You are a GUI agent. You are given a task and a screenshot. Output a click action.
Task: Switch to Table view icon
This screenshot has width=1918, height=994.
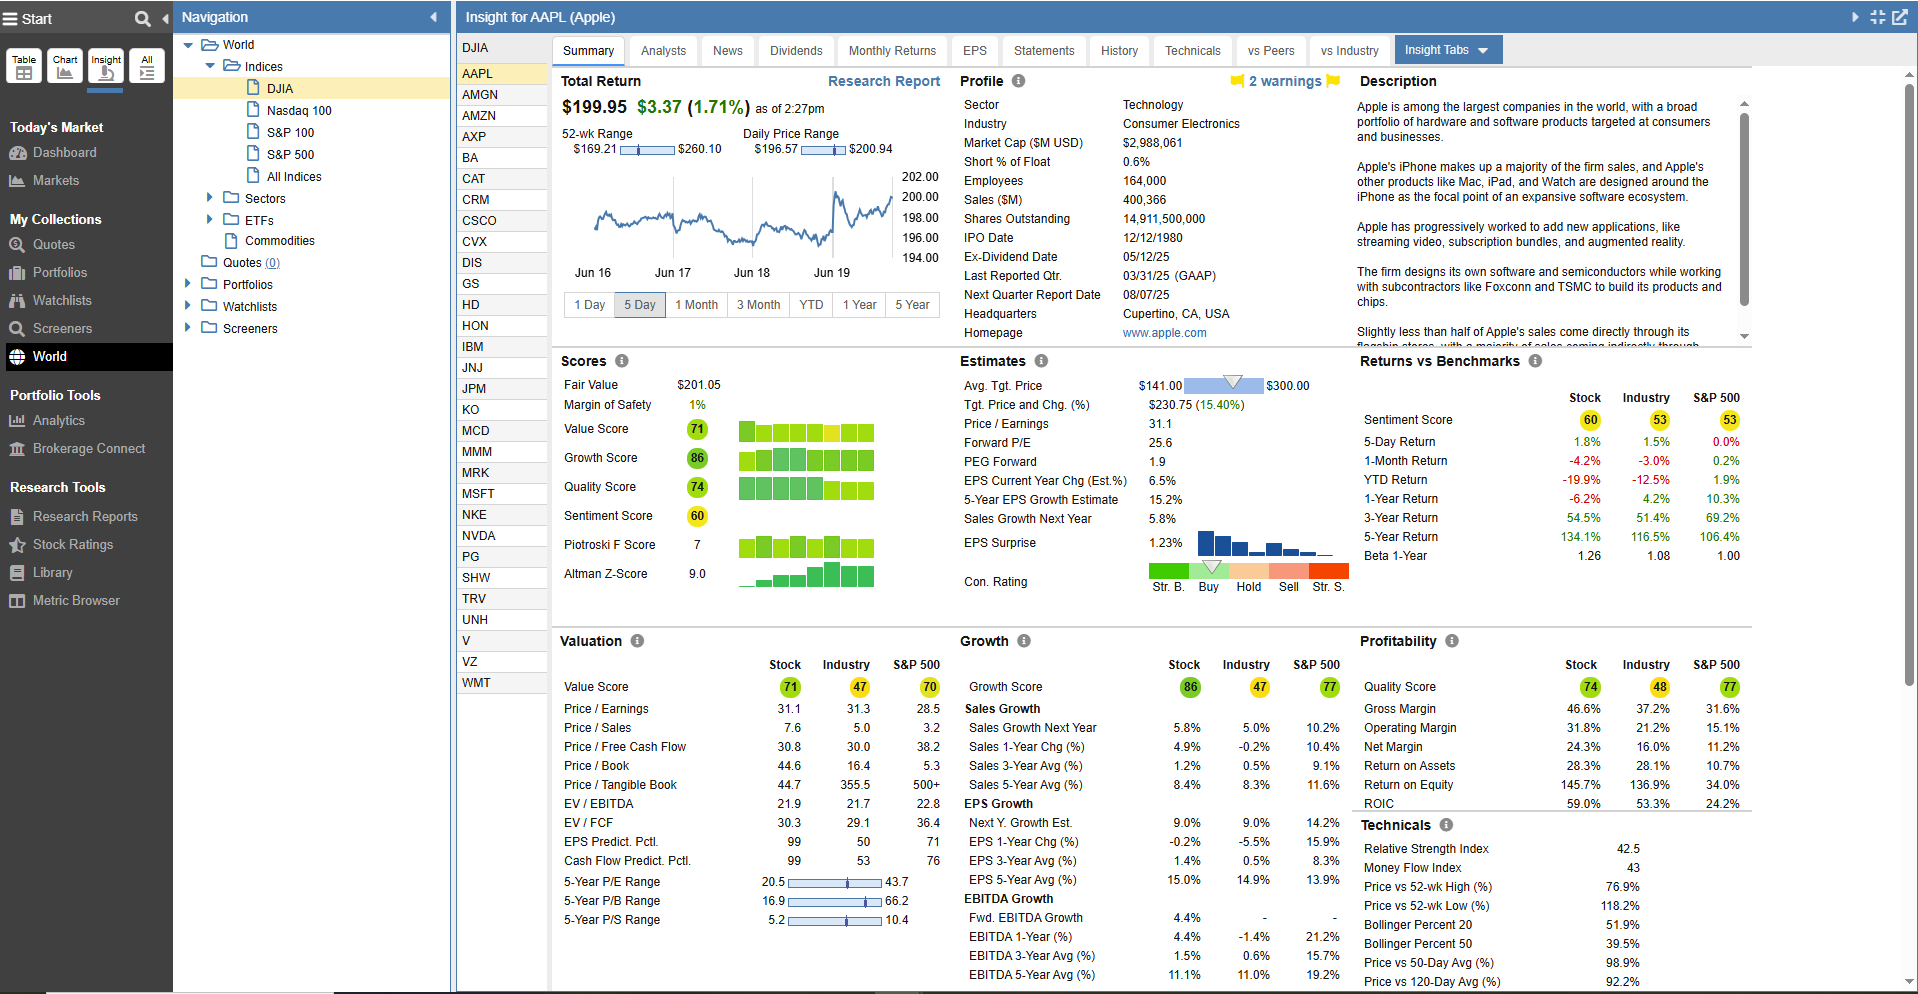(x=24, y=67)
